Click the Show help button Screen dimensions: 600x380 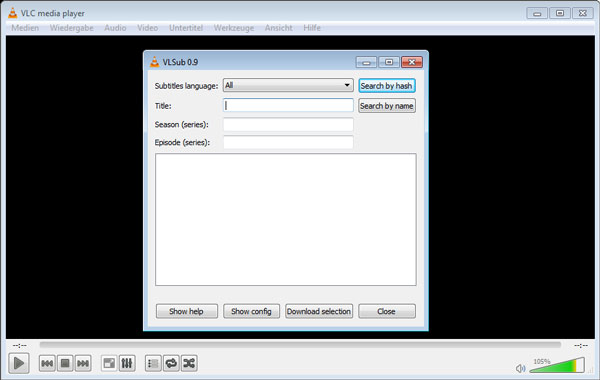point(187,311)
